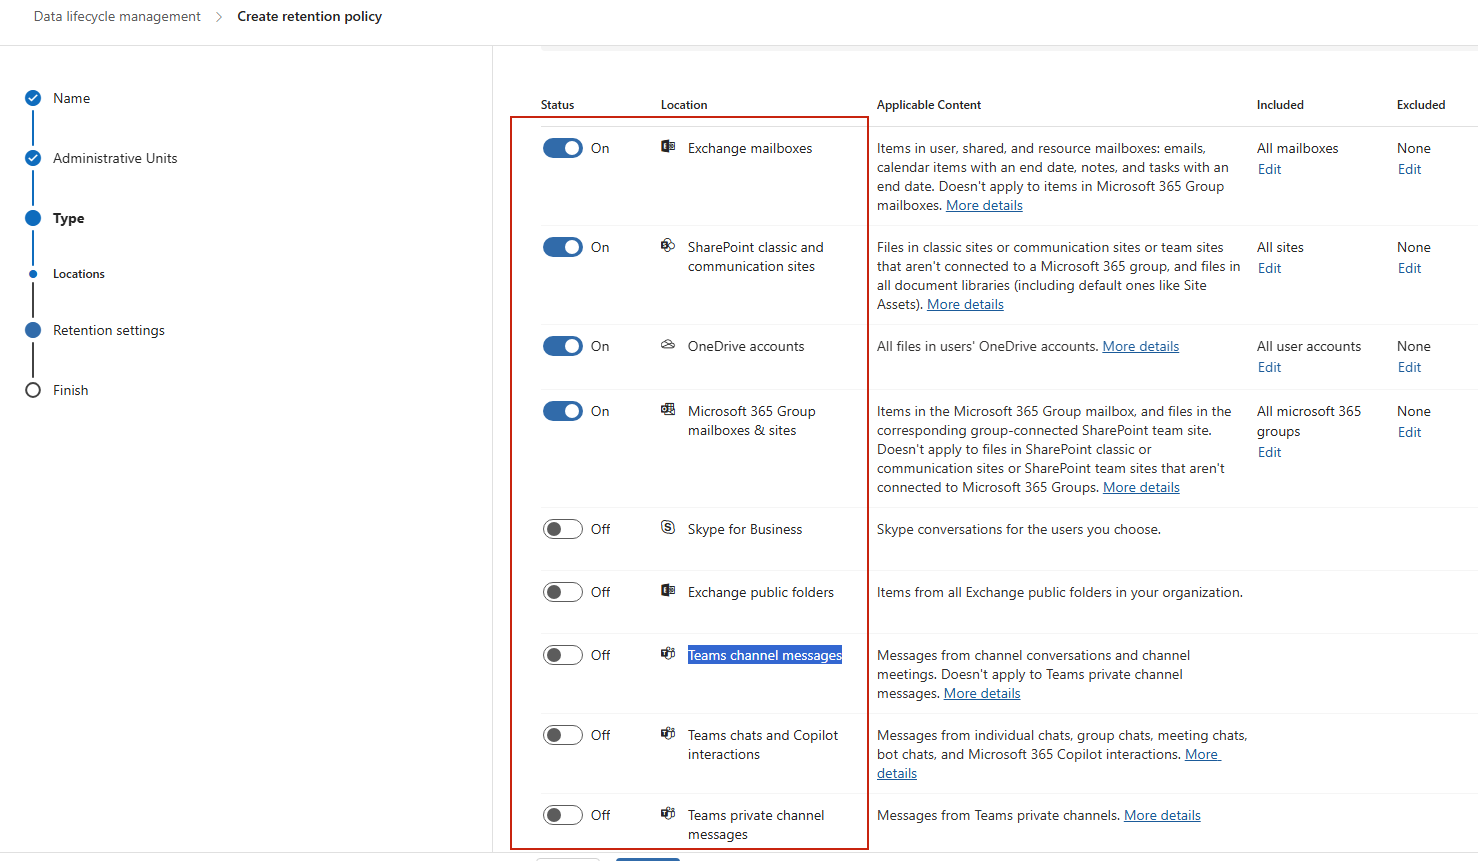This screenshot has width=1478, height=861.
Task: Click the SharePoint classic and communication sites icon
Action: coord(667,246)
